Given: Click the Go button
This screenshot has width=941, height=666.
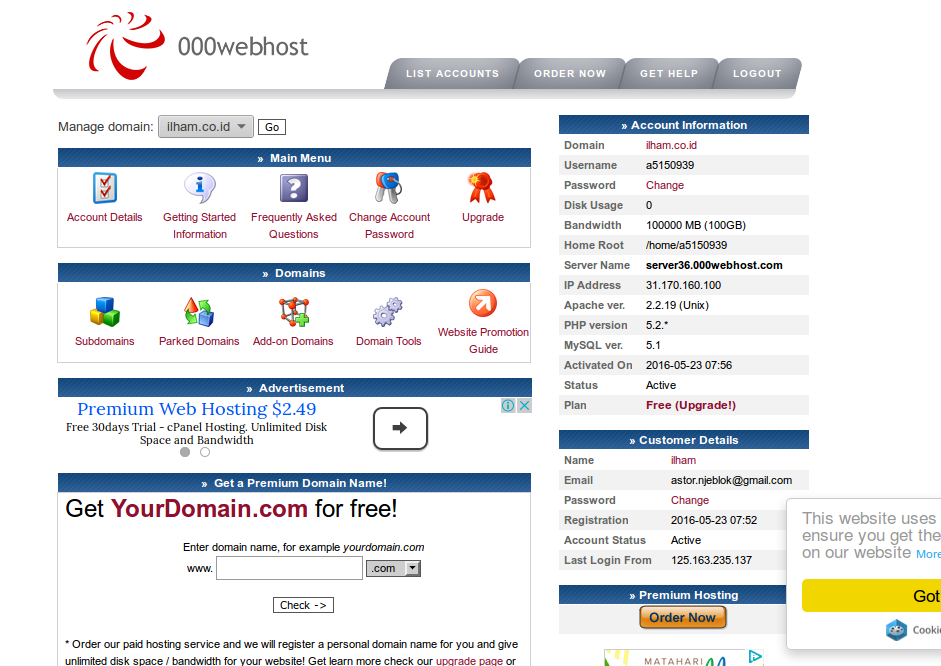Looking at the screenshot, I should point(272,127).
